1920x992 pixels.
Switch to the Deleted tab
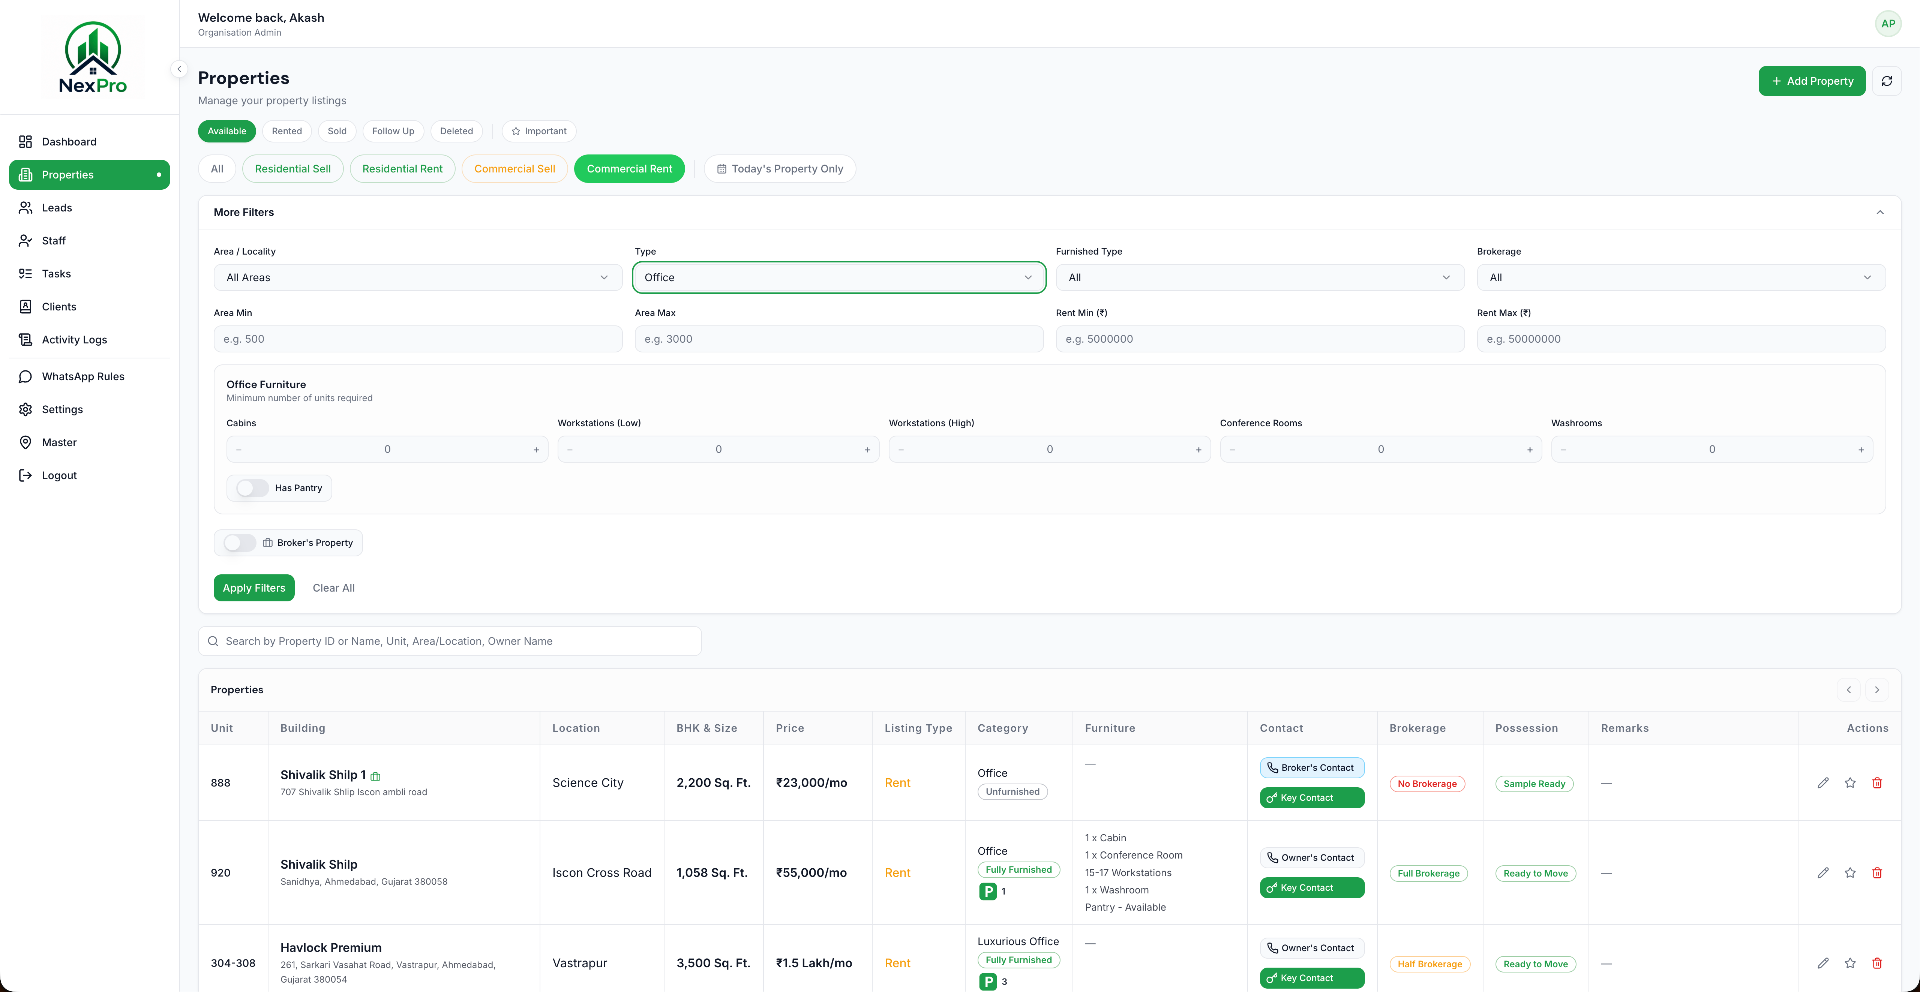[x=457, y=131]
